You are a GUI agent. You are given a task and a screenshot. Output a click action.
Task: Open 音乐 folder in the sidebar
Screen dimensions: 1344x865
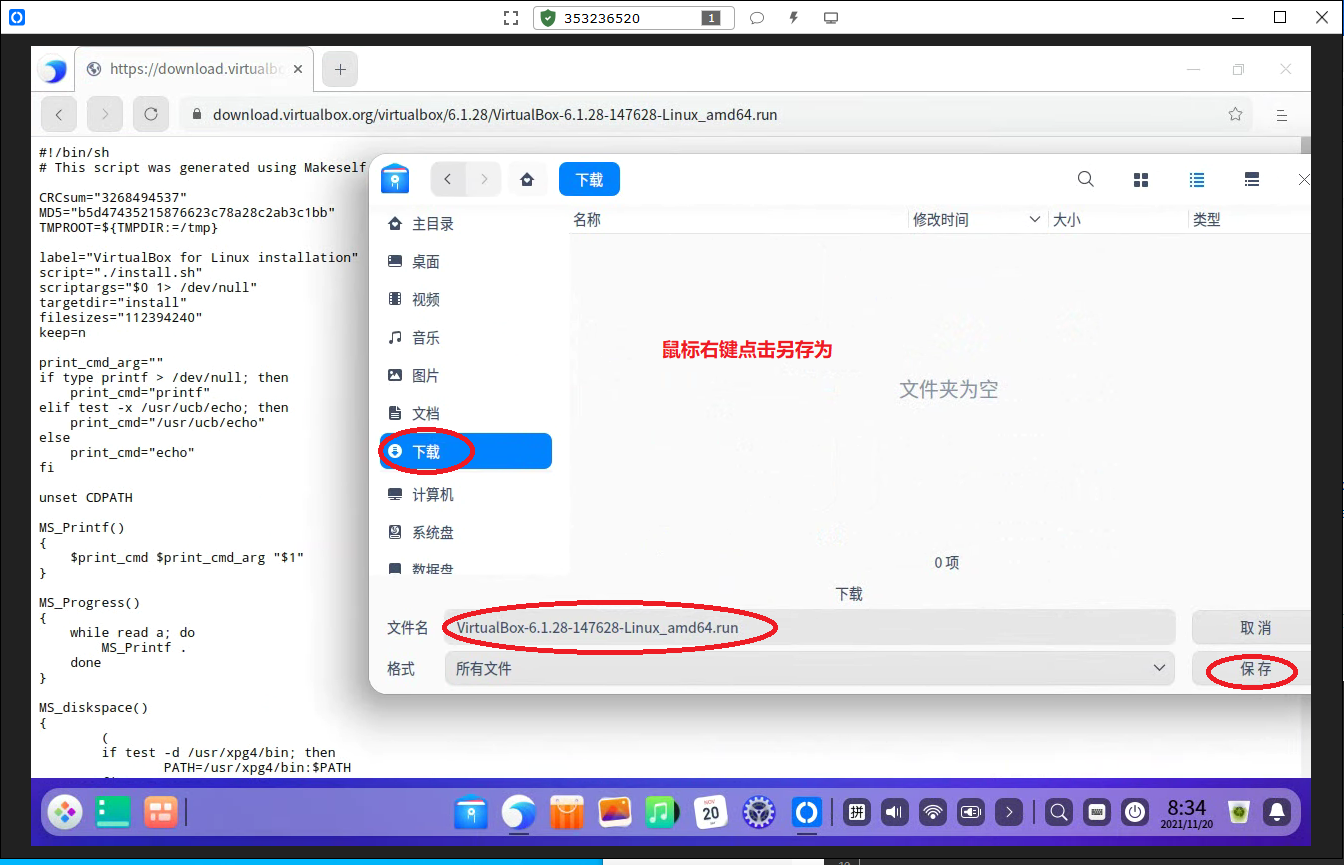[466, 338]
